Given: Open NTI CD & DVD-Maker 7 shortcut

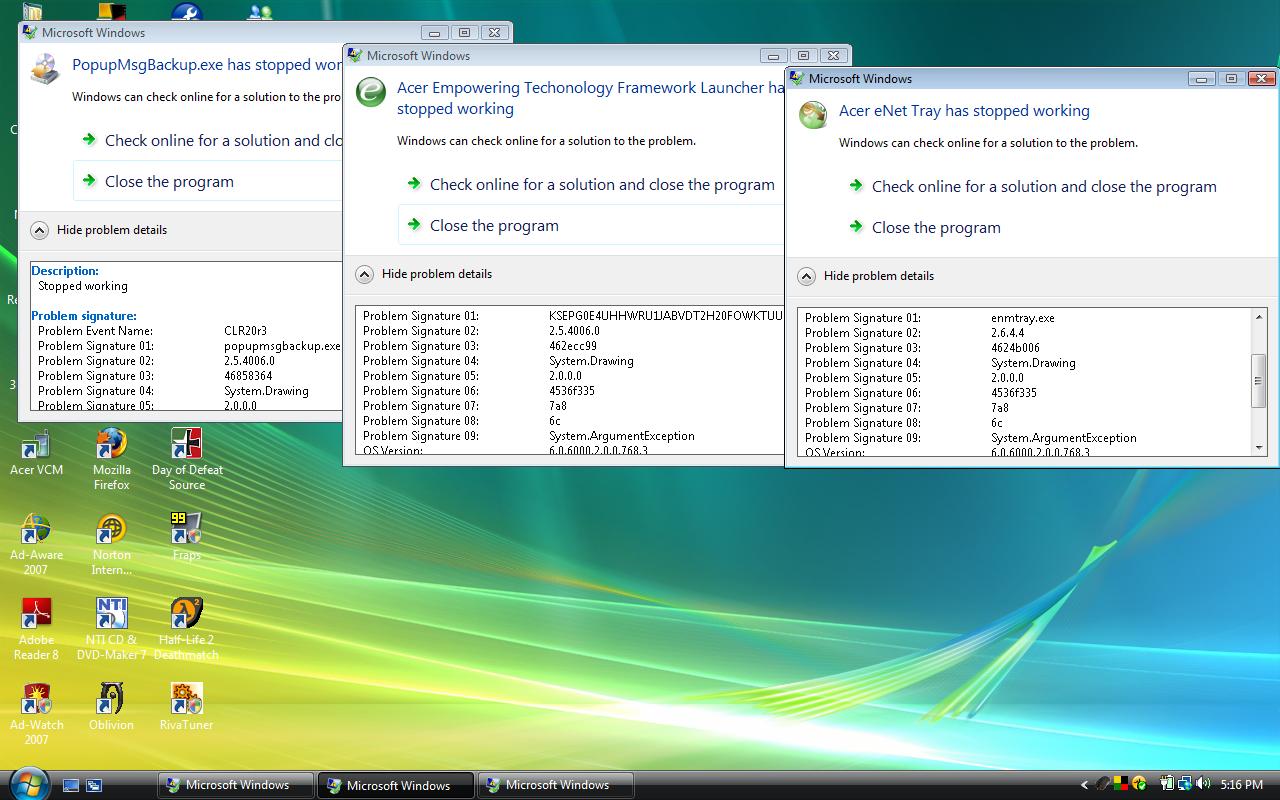Looking at the screenshot, I should point(111,615).
